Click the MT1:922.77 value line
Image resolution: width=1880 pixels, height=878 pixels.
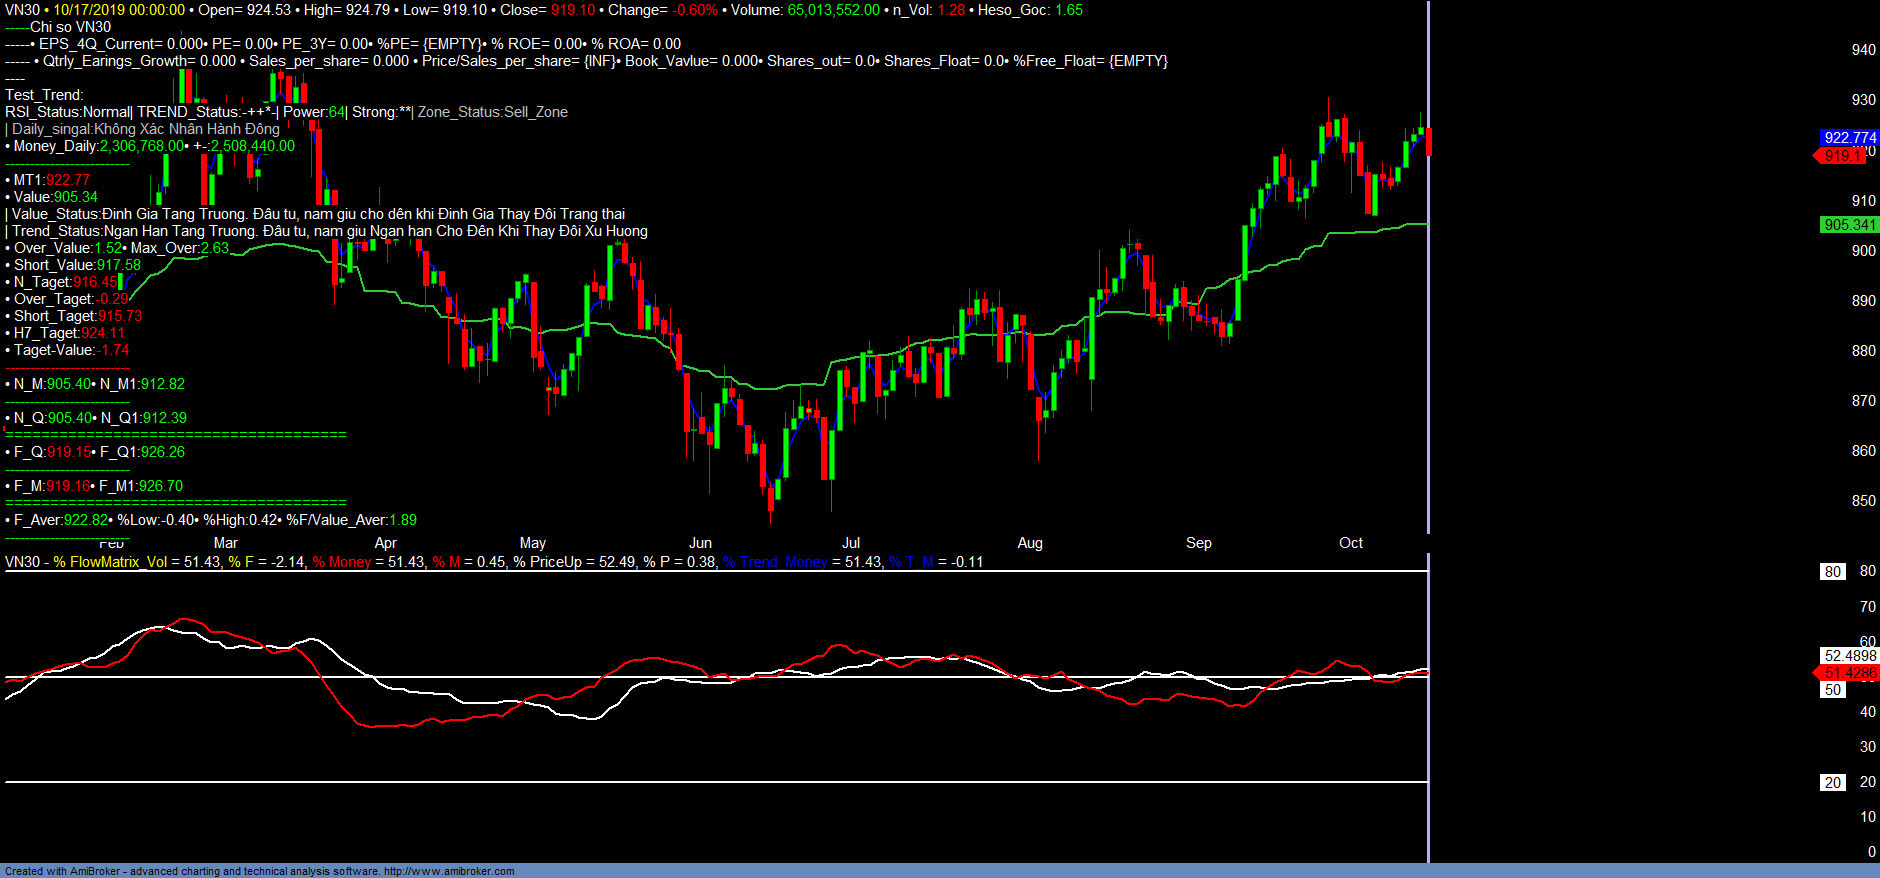pyautogui.click(x=51, y=180)
